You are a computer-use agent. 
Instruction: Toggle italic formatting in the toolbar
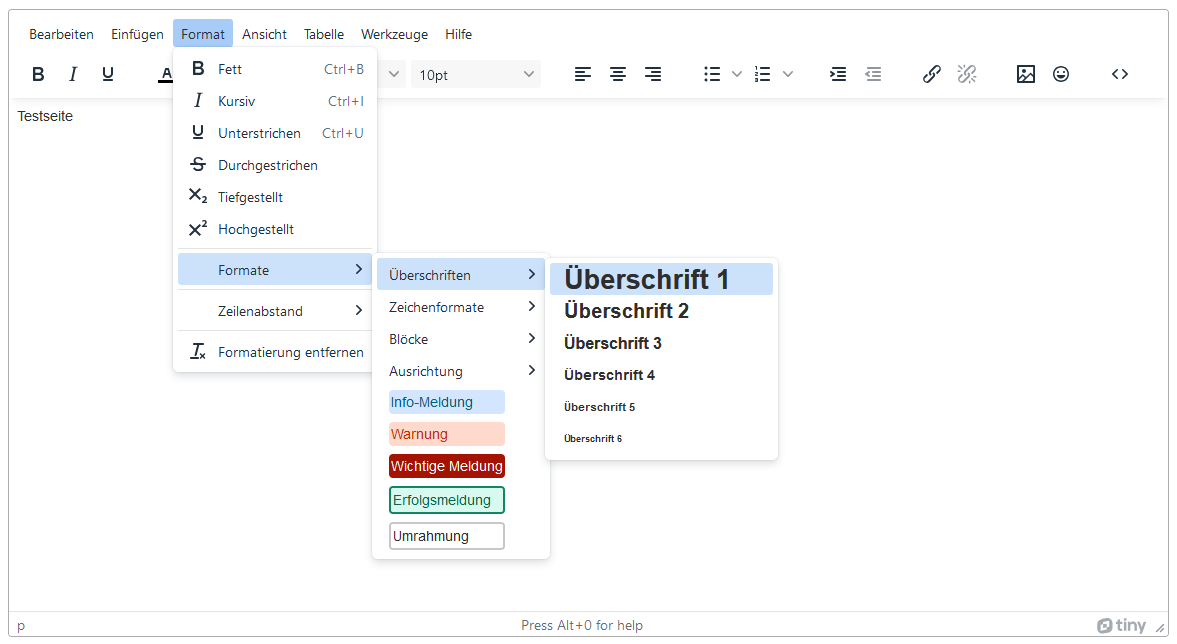click(72, 74)
